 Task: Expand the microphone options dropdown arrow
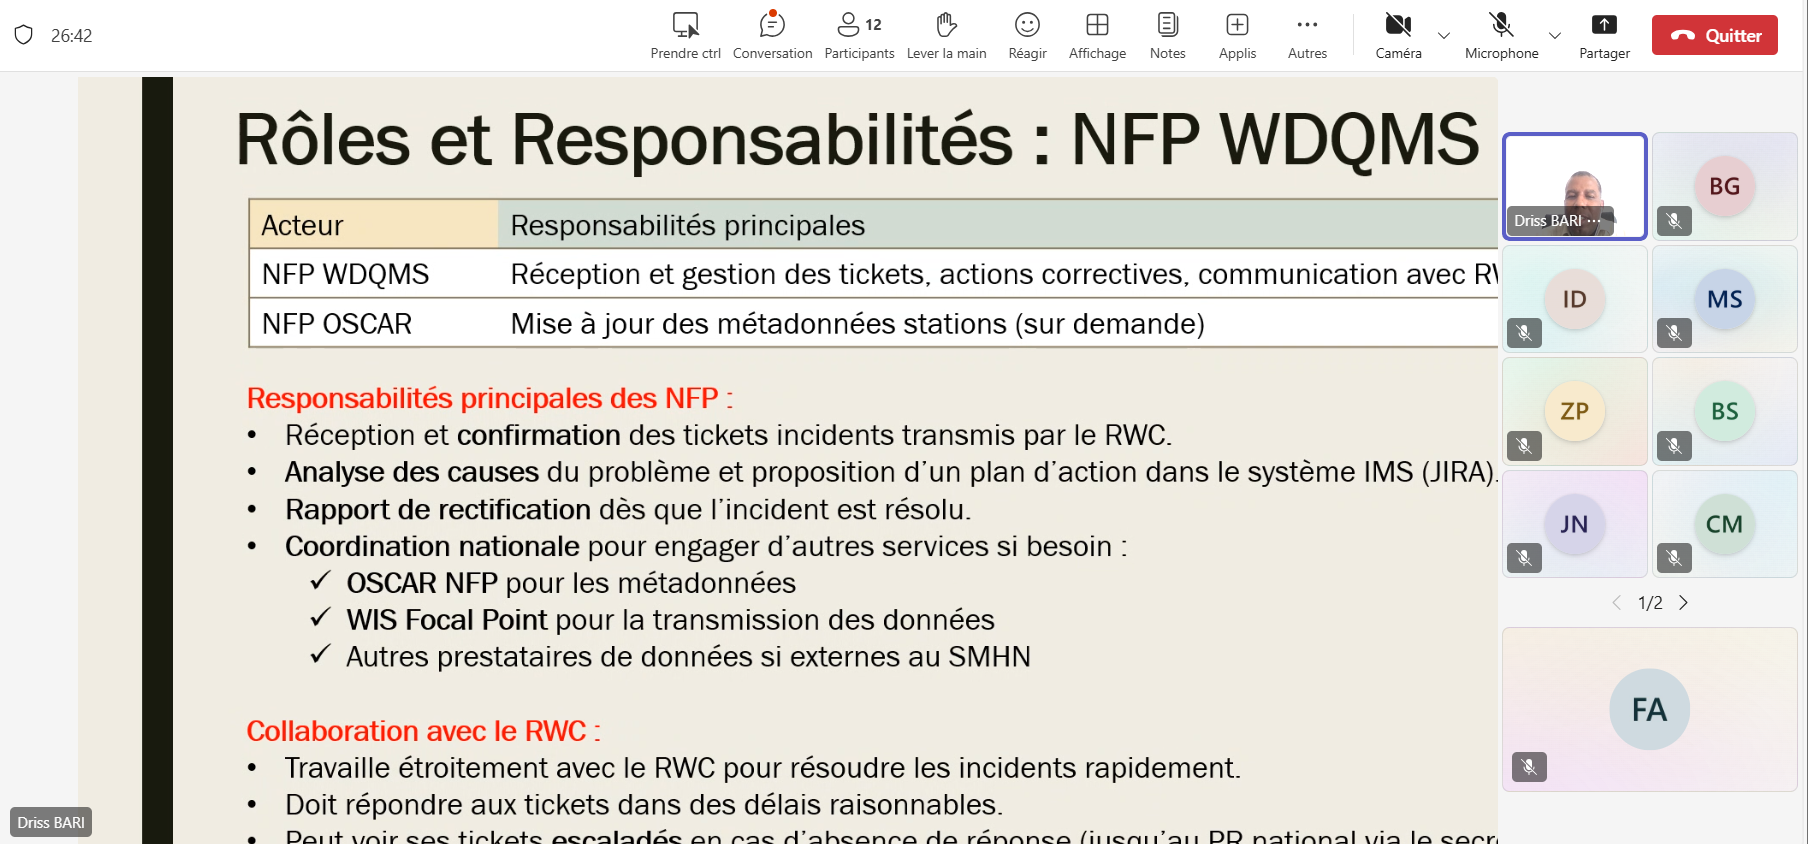pyautogui.click(x=1555, y=36)
